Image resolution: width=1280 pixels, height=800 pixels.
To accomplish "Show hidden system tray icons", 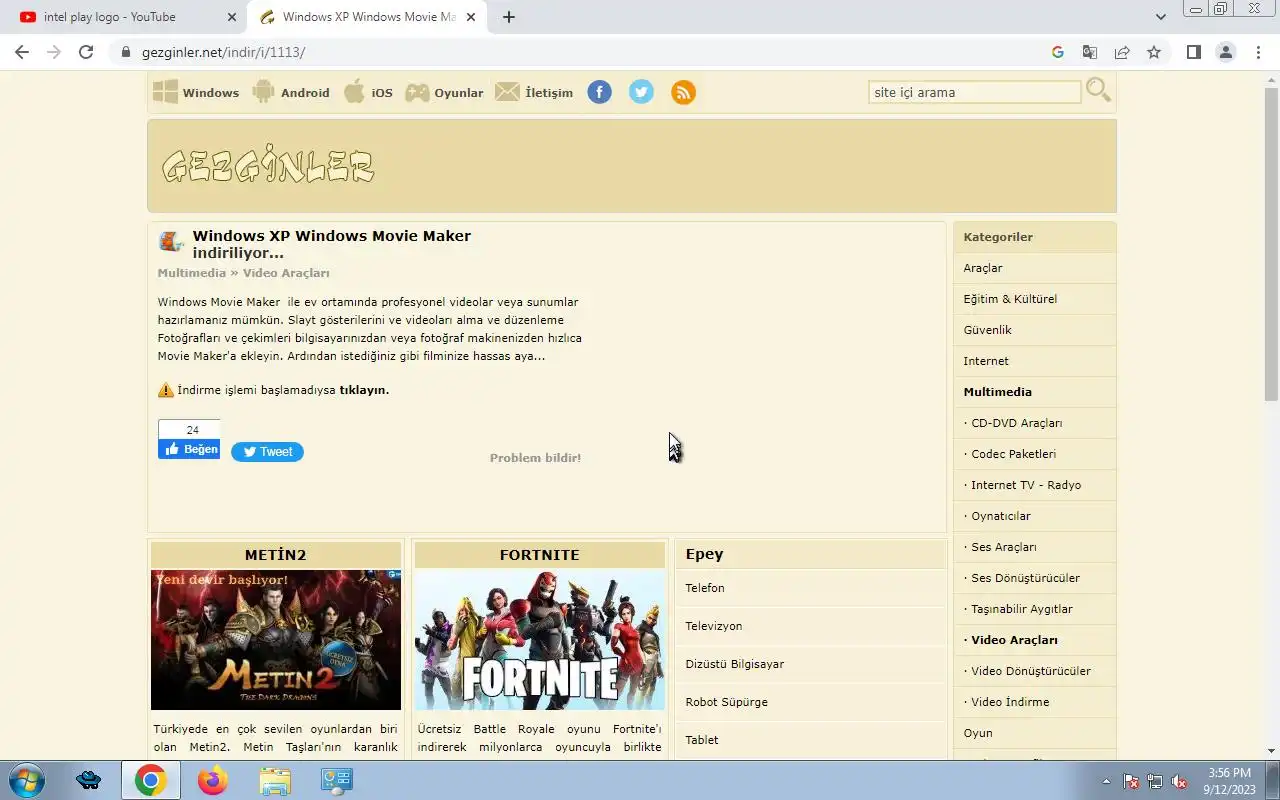I will pyautogui.click(x=1106, y=781).
